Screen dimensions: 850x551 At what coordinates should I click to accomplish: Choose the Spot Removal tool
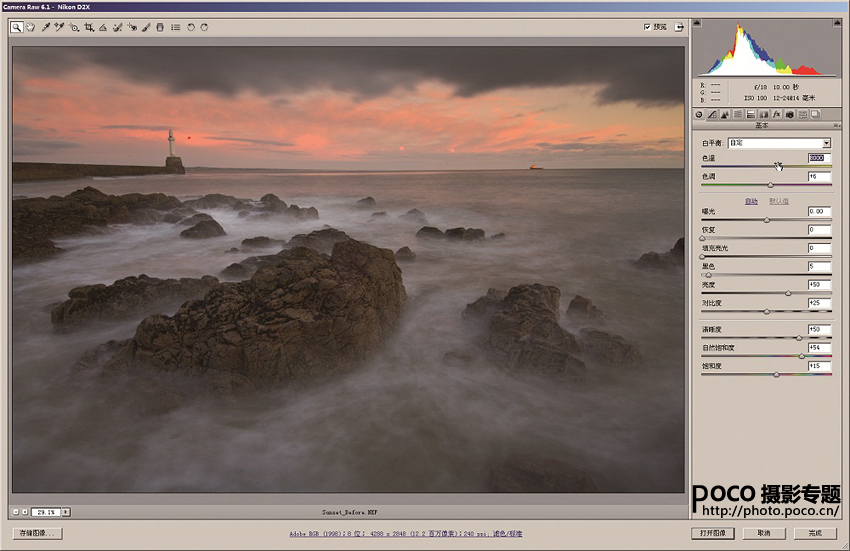click(x=118, y=27)
